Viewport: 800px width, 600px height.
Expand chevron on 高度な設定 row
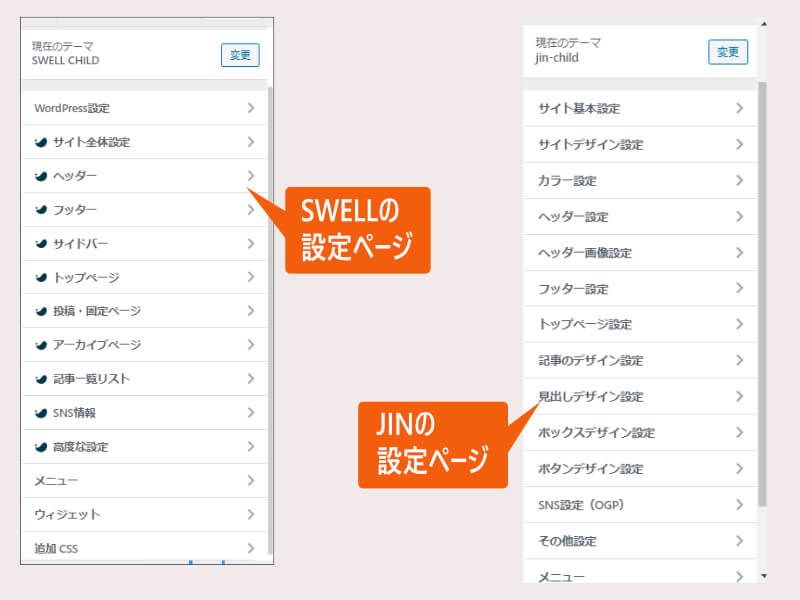[251, 446]
